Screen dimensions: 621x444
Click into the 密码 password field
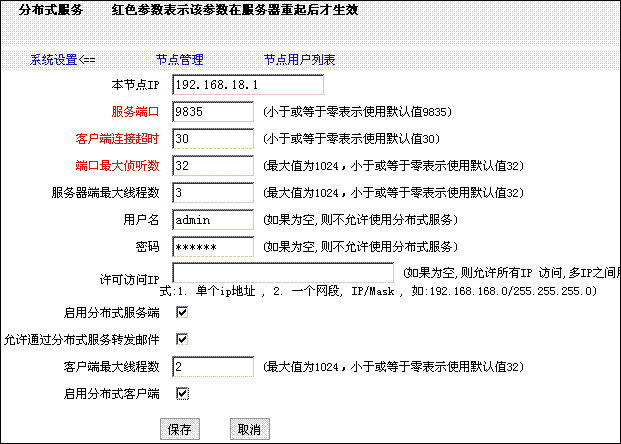pos(213,246)
